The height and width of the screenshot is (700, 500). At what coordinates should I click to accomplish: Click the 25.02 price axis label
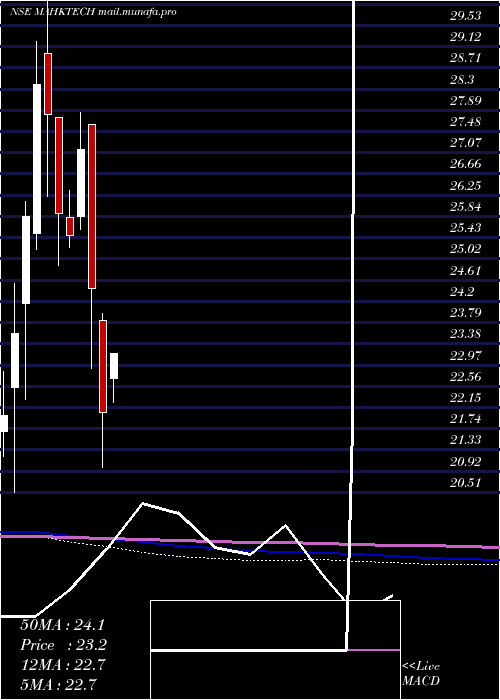click(466, 249)
